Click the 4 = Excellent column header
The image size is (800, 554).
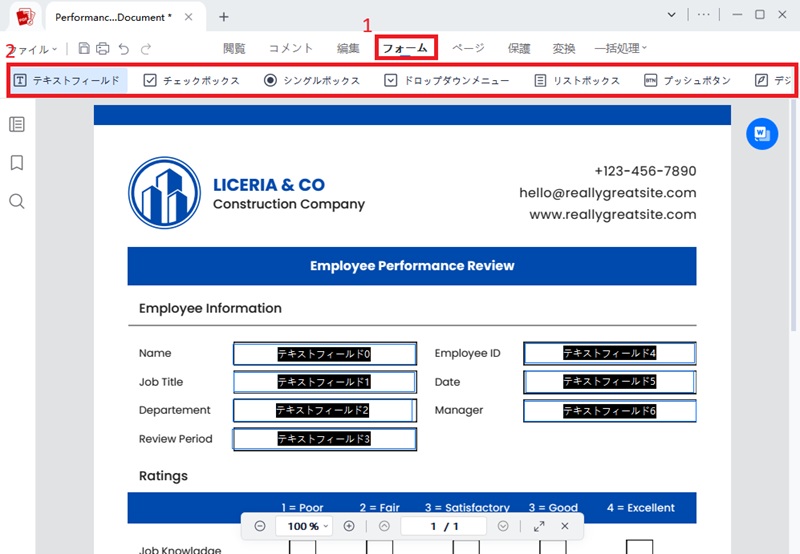[641, 508]
